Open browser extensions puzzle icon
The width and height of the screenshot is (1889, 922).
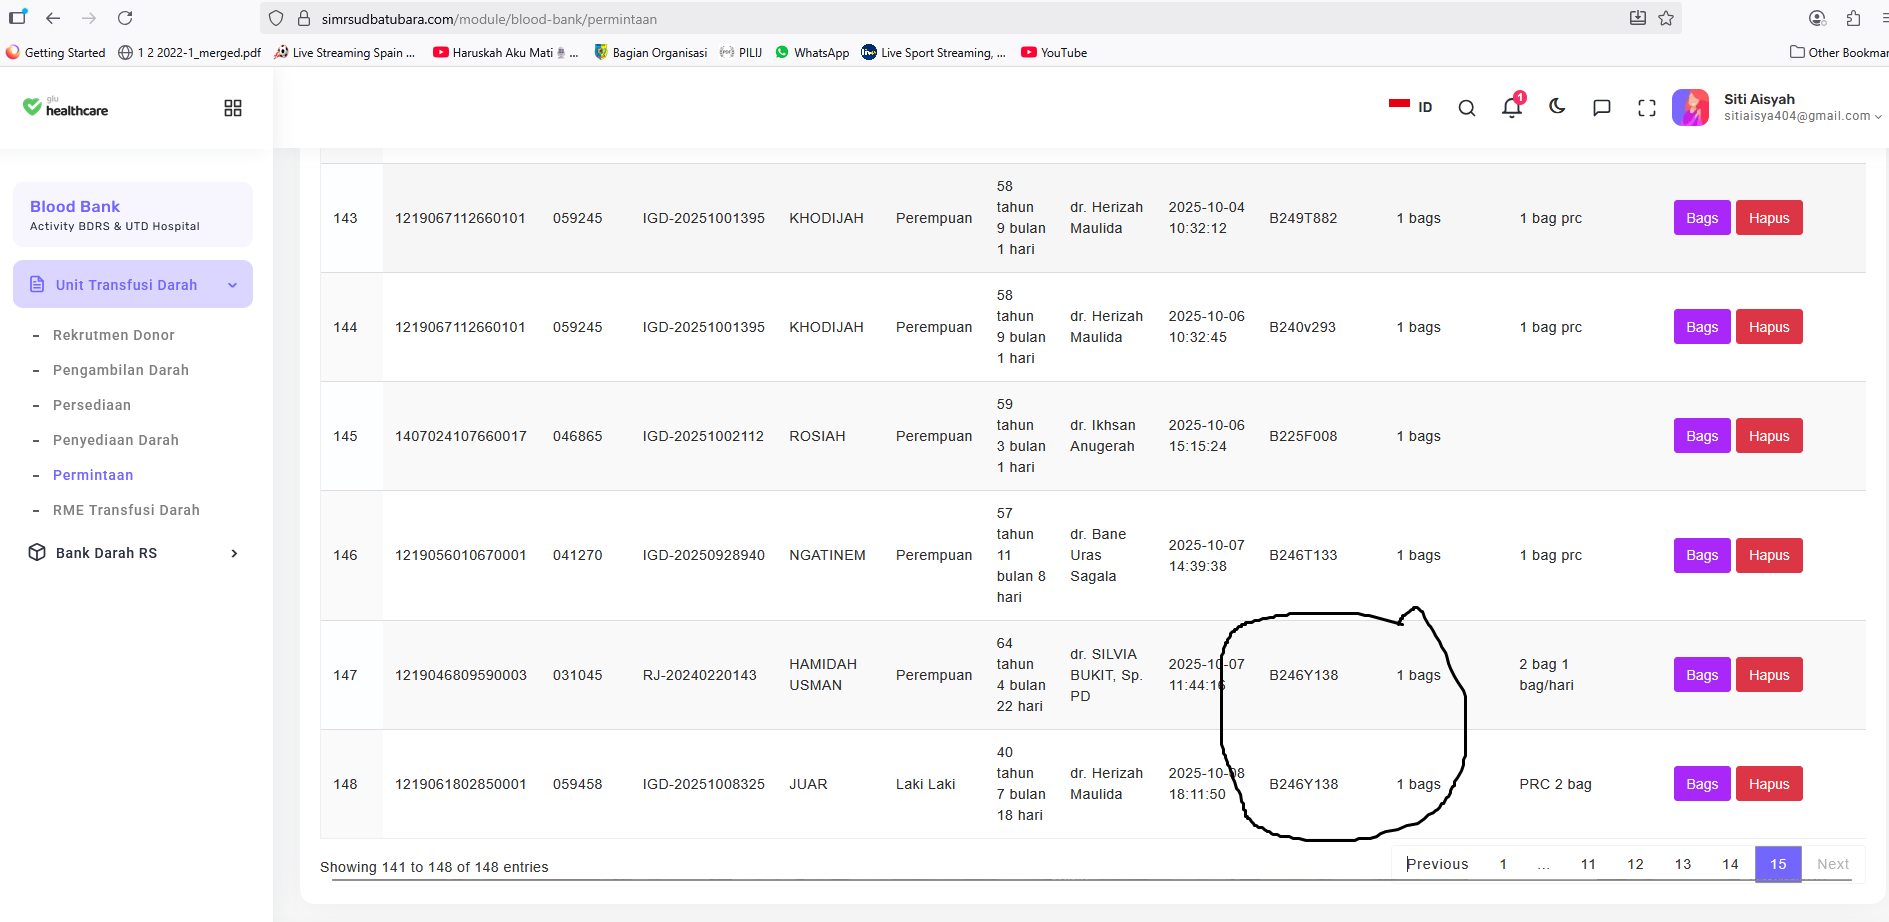[x=1853, y=18]
